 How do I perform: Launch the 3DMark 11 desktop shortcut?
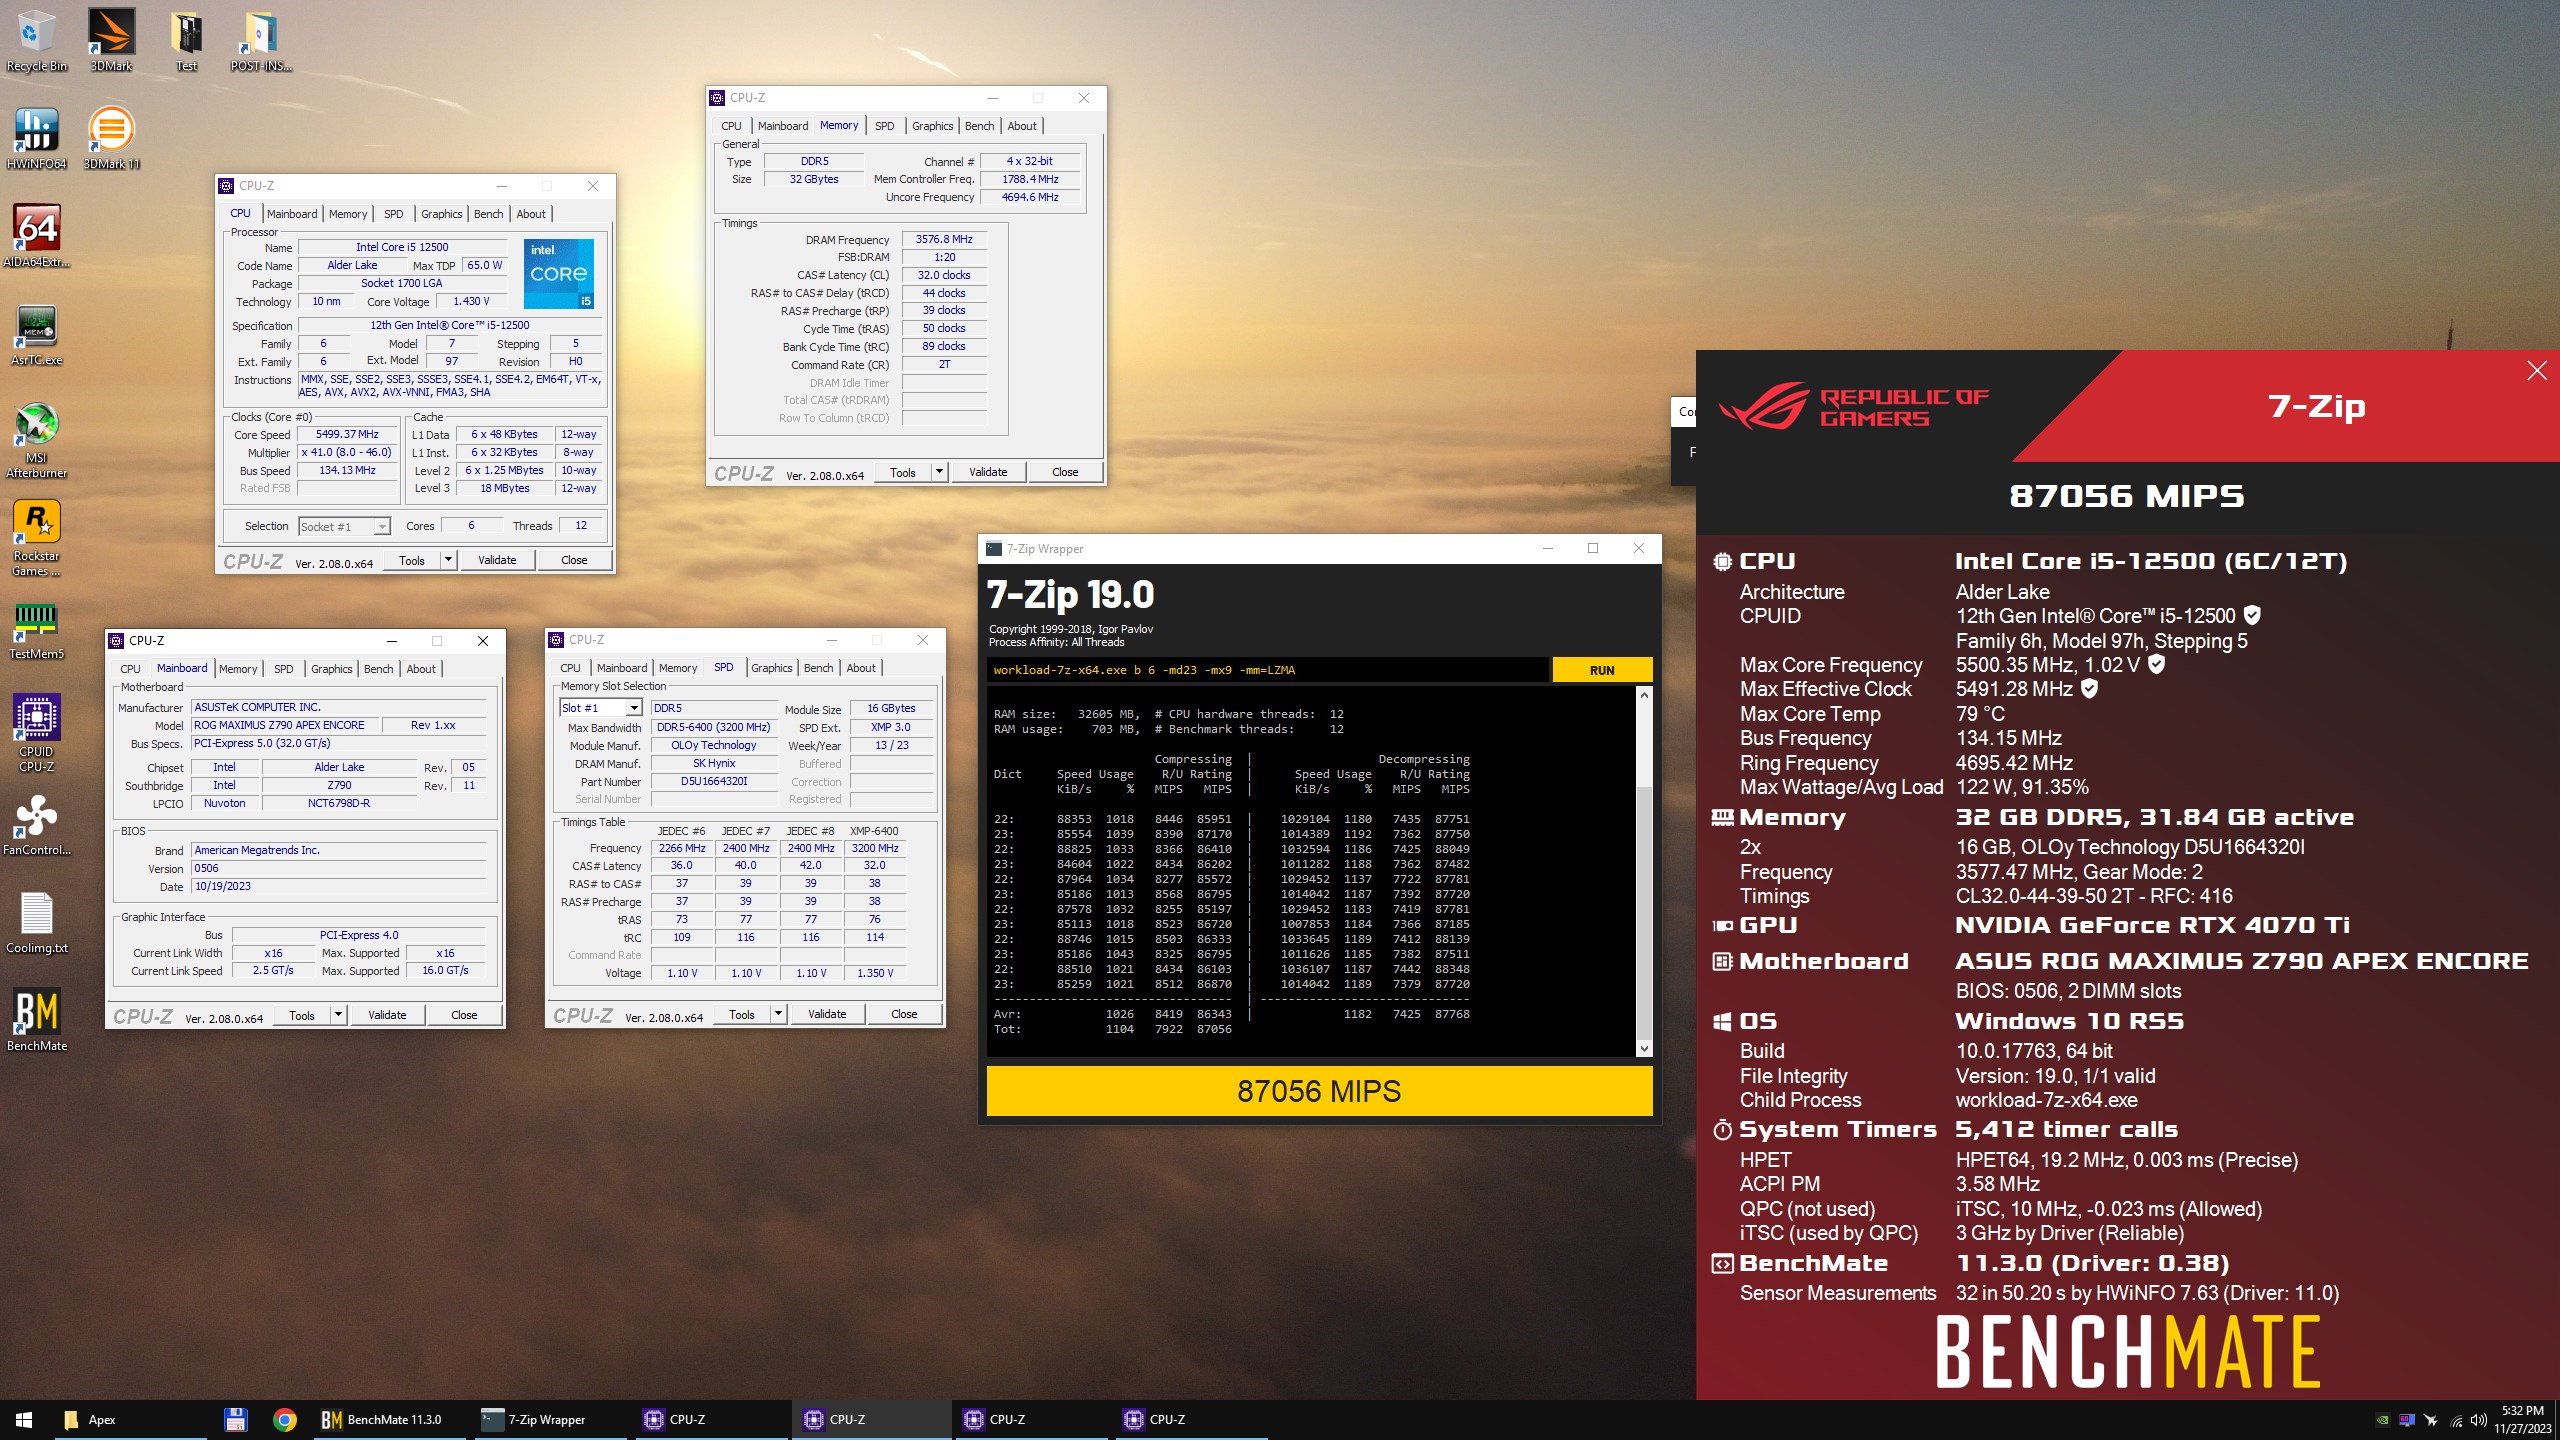(x=111, y=138)
